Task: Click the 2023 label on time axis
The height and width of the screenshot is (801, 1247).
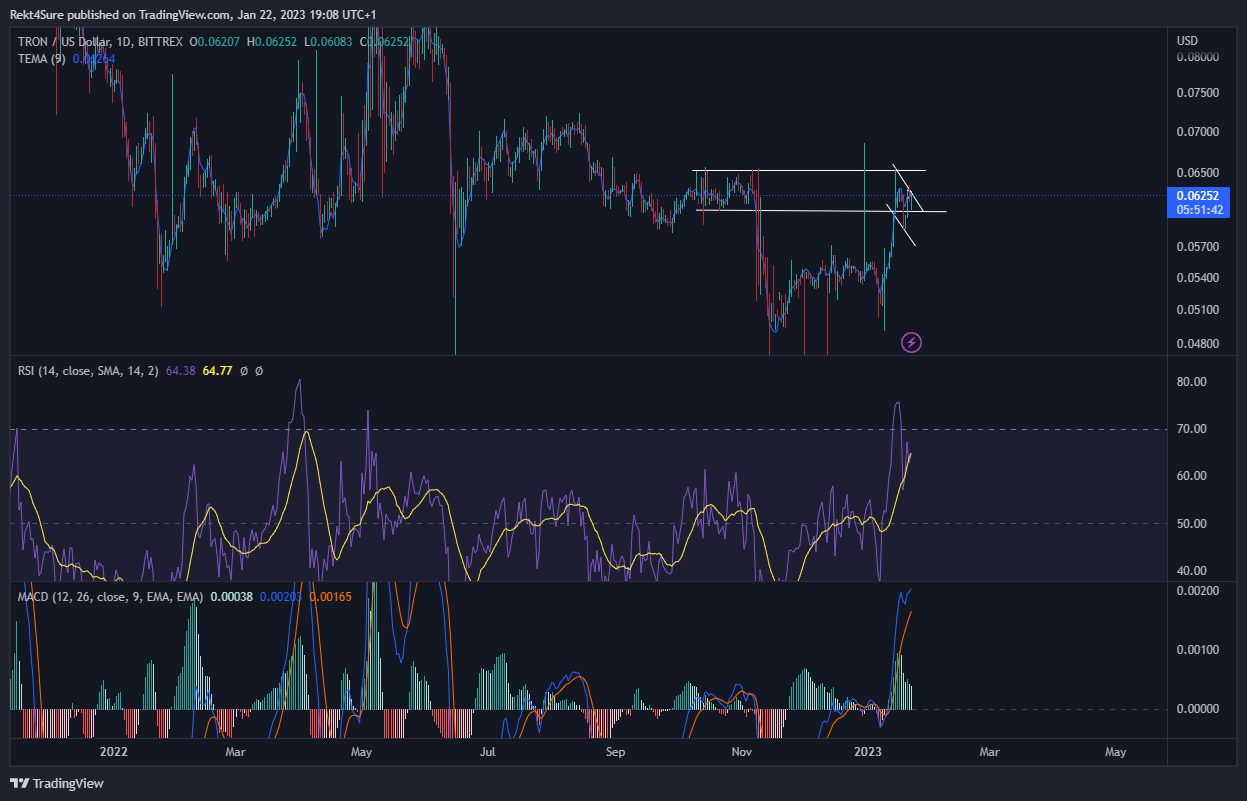Action: click(869, 752)
